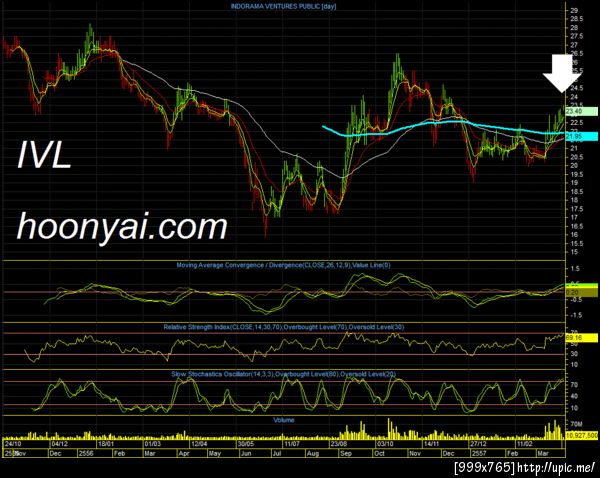Select the yellow 69.16 RSI value label

tap(581, 338)
